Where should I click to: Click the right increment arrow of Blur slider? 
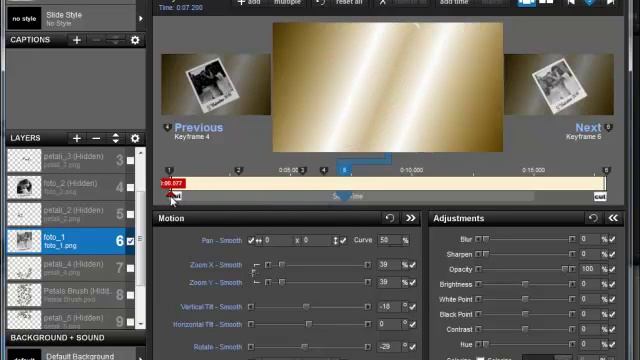coord(572,239)
